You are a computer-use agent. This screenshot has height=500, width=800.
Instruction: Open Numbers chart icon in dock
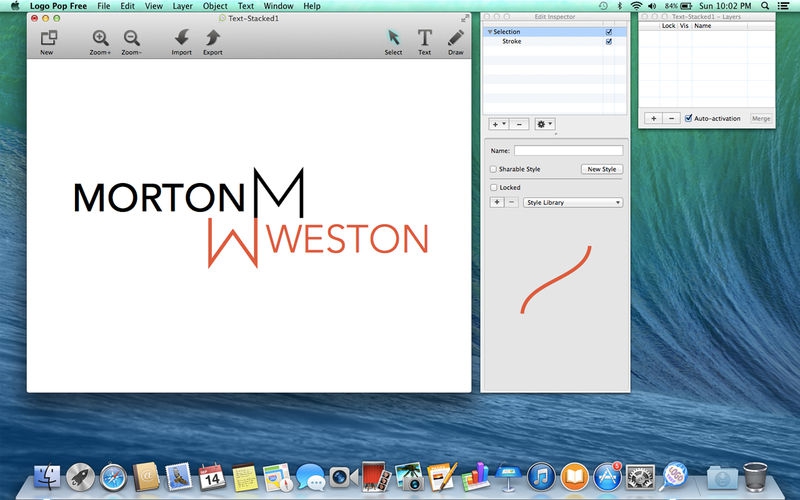475,477
